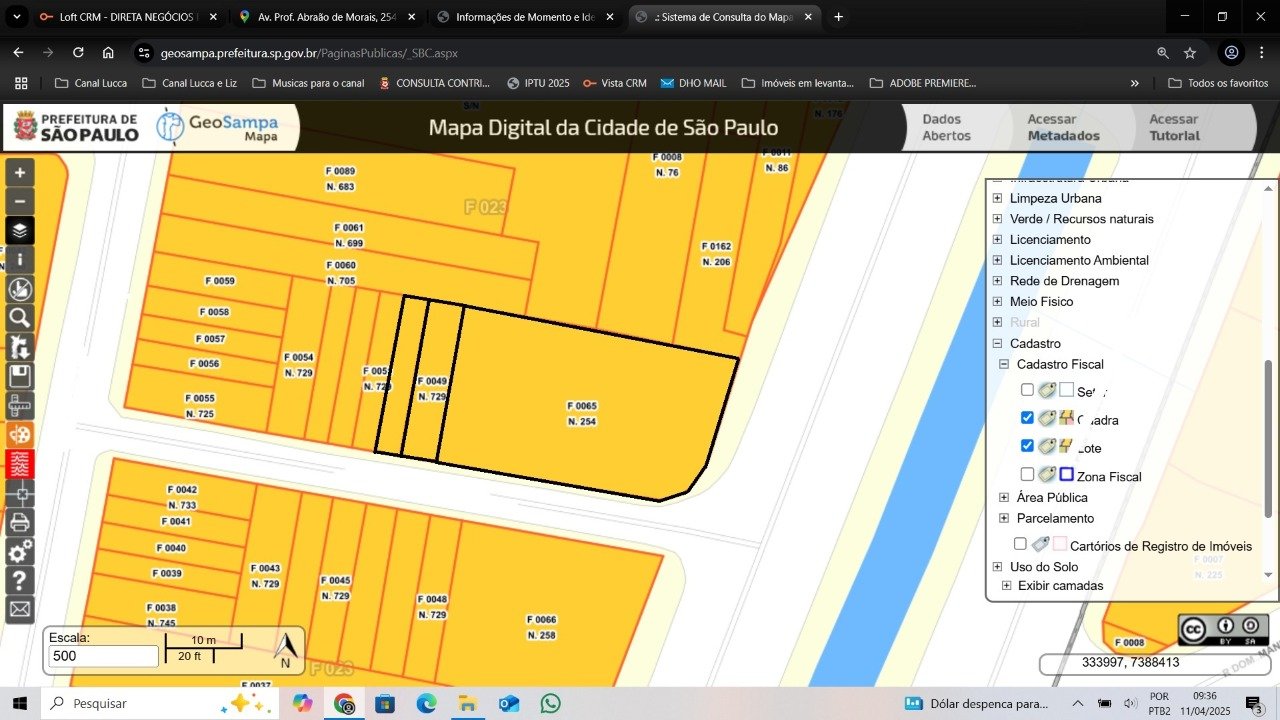Enable the Zona Fiscal layer checkbox

click(x=1027, y=474)
